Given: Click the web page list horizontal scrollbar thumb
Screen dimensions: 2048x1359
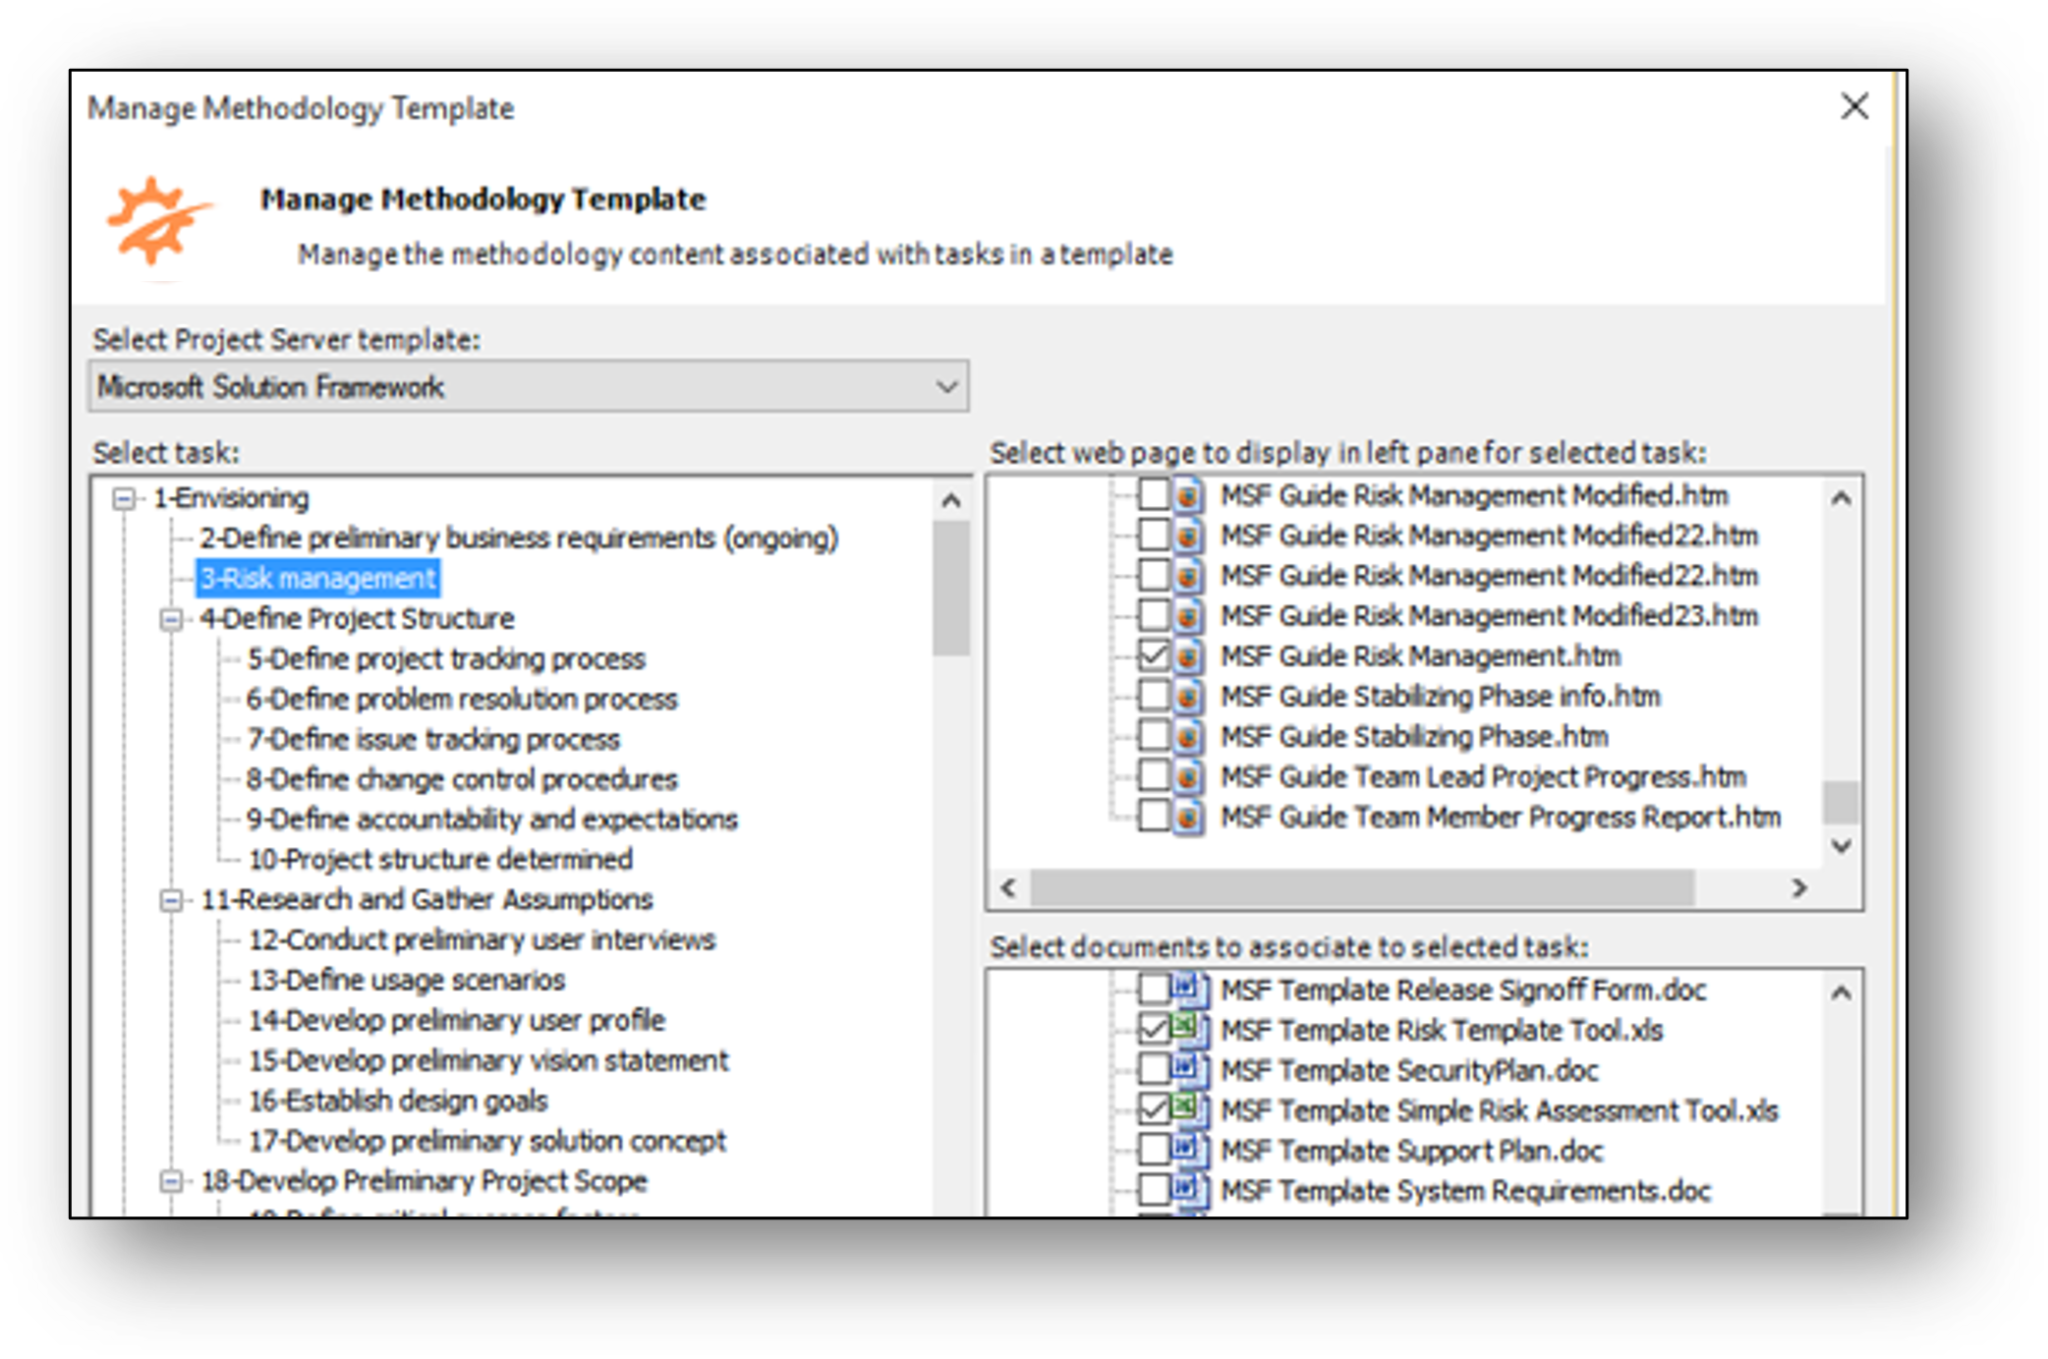Looking at the screenshot, I should [1362, 888].
